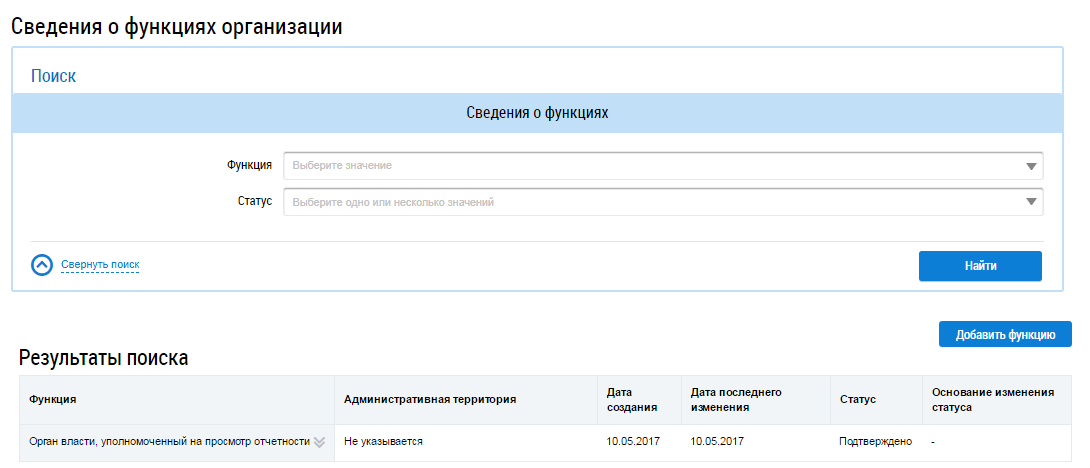Open the Статус filter dropdown arrow
This screenshot has height=468, width=1090.
tap(1031, 202)
